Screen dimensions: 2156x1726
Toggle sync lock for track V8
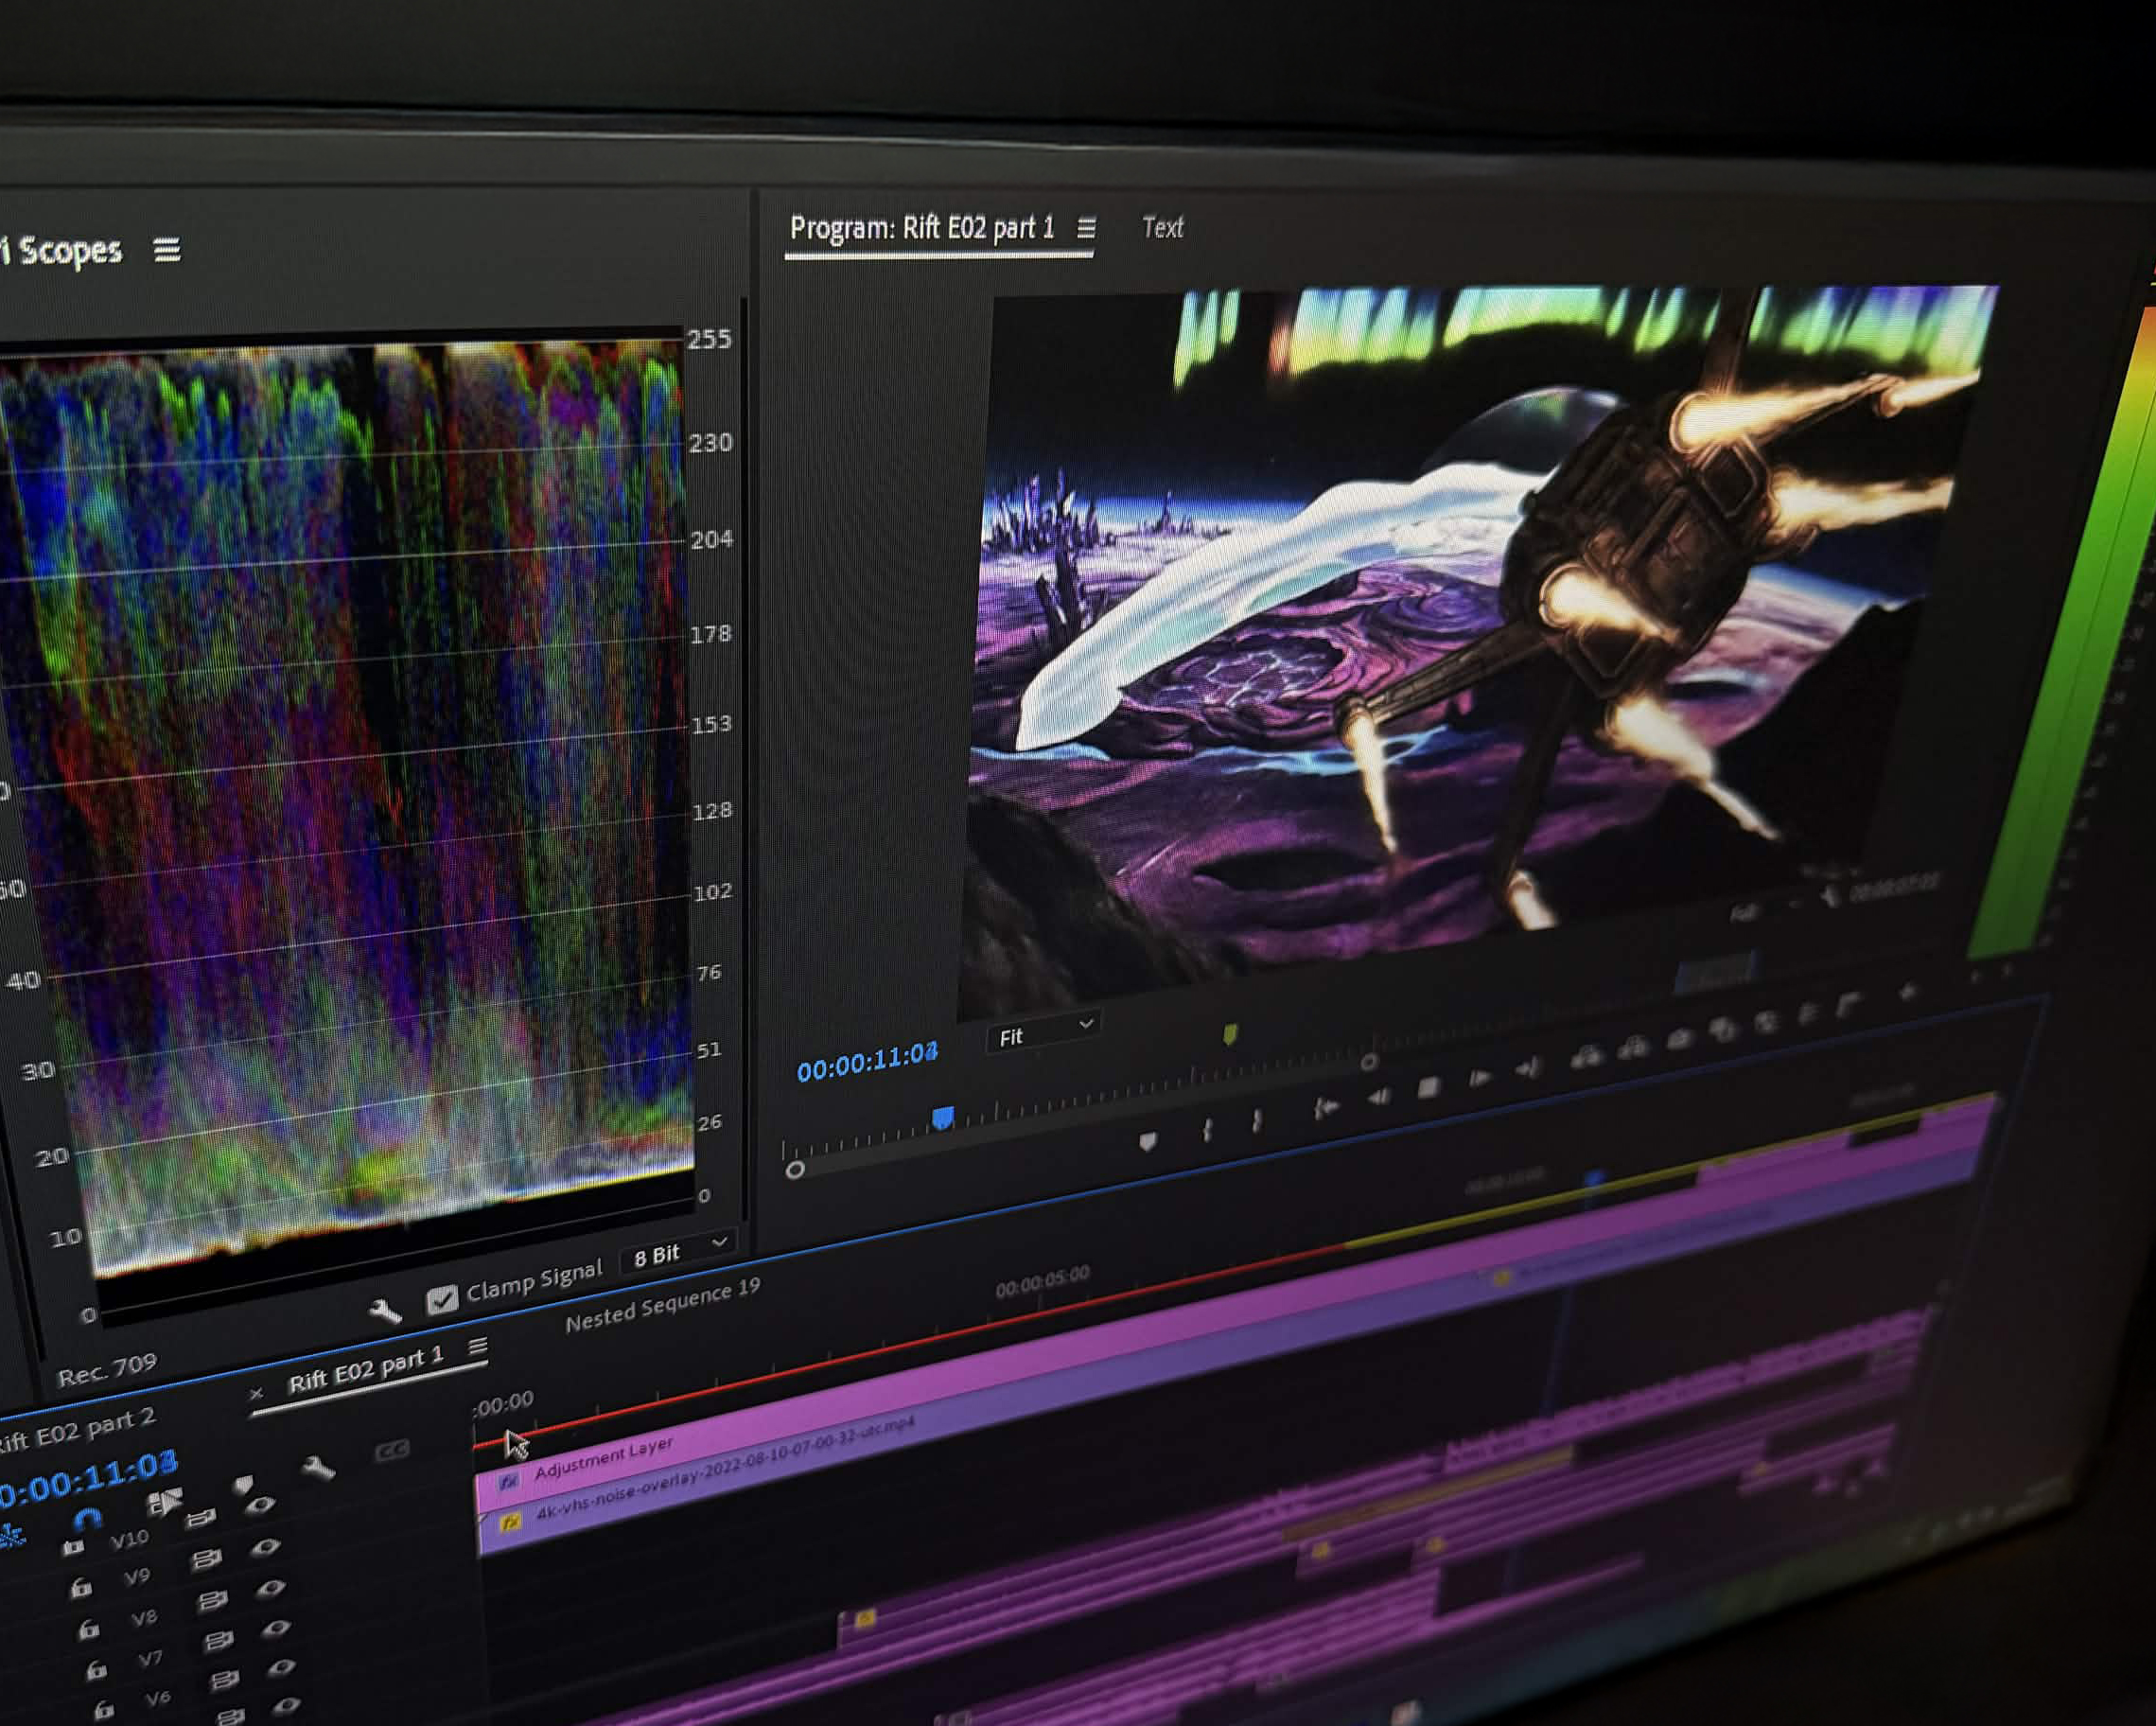[212, 1601]
